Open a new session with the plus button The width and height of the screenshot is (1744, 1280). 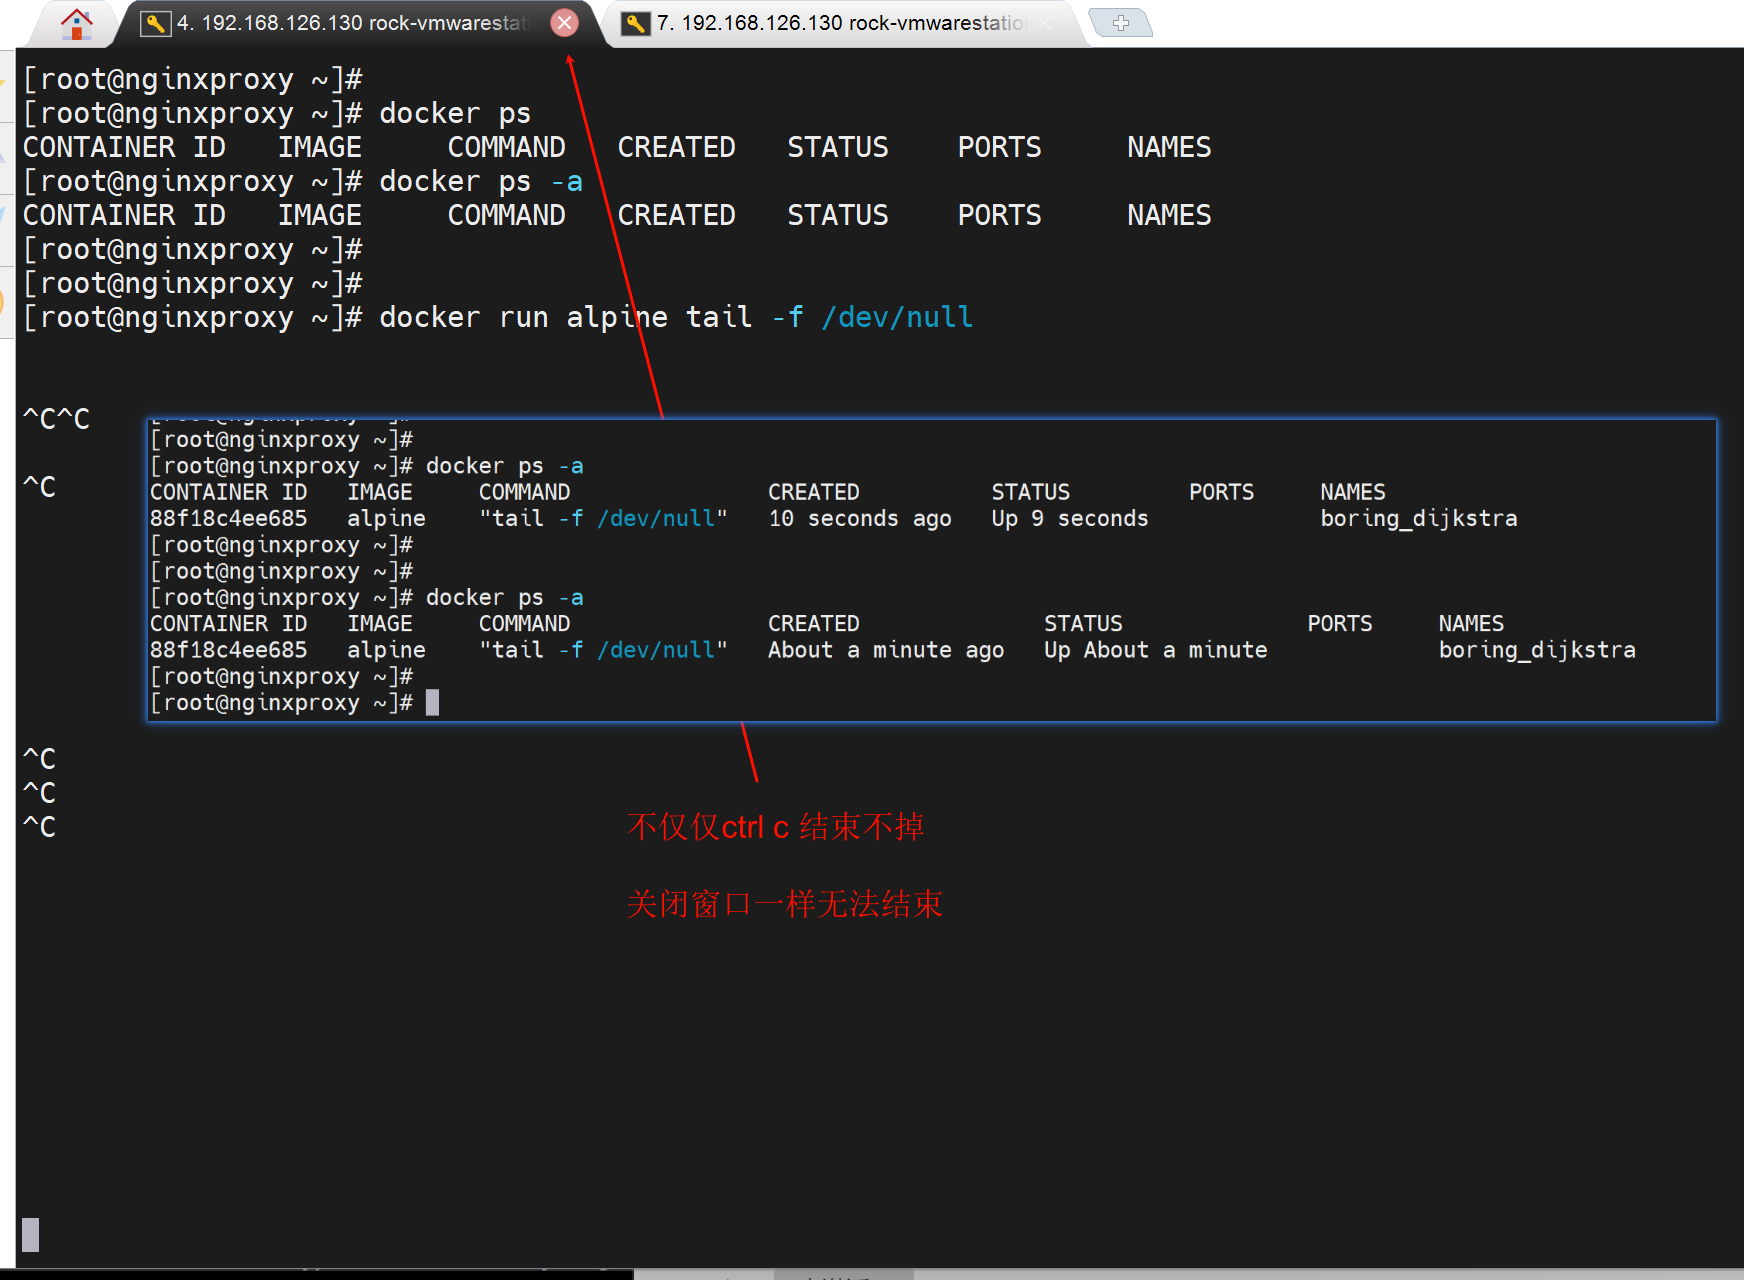click(1120, 22)
